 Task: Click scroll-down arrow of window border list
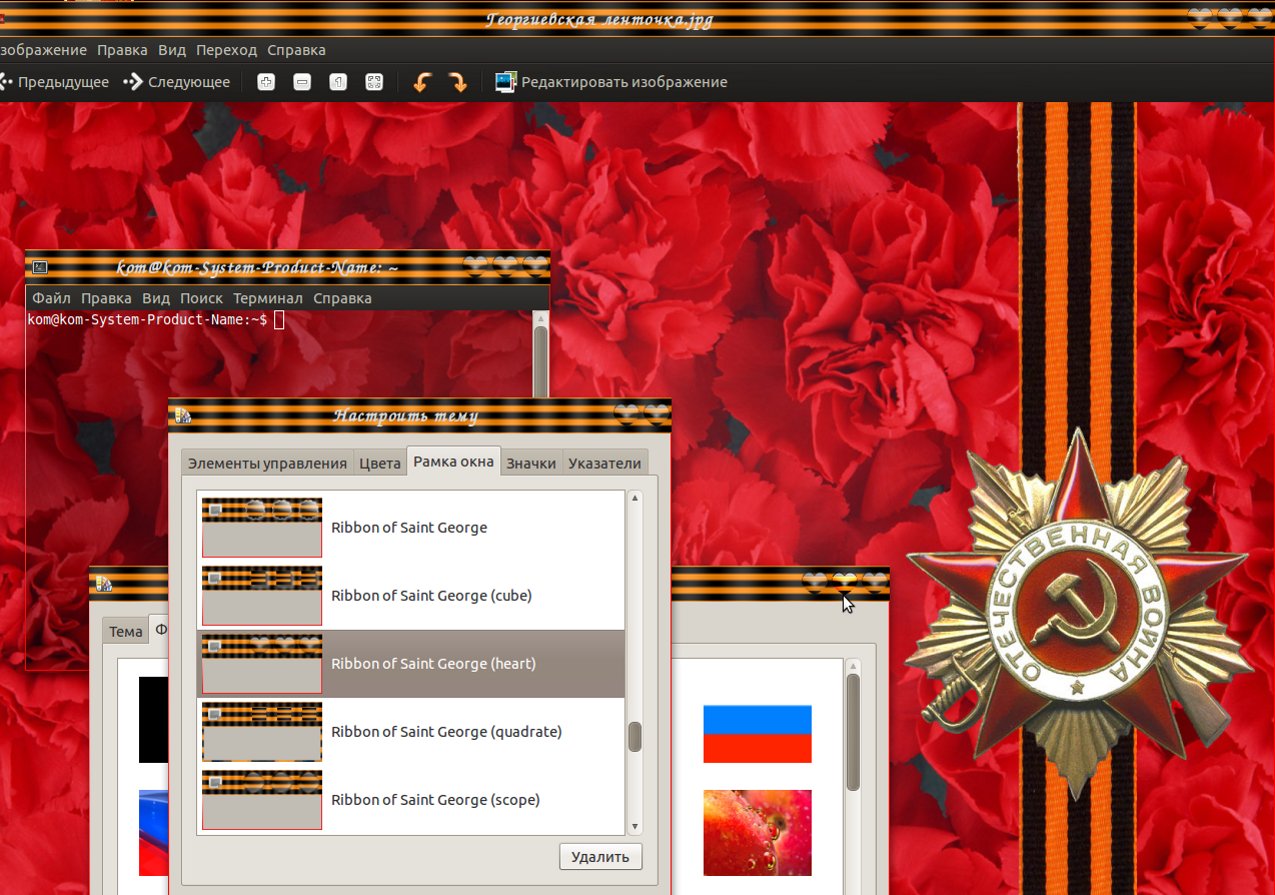[635, 827]
